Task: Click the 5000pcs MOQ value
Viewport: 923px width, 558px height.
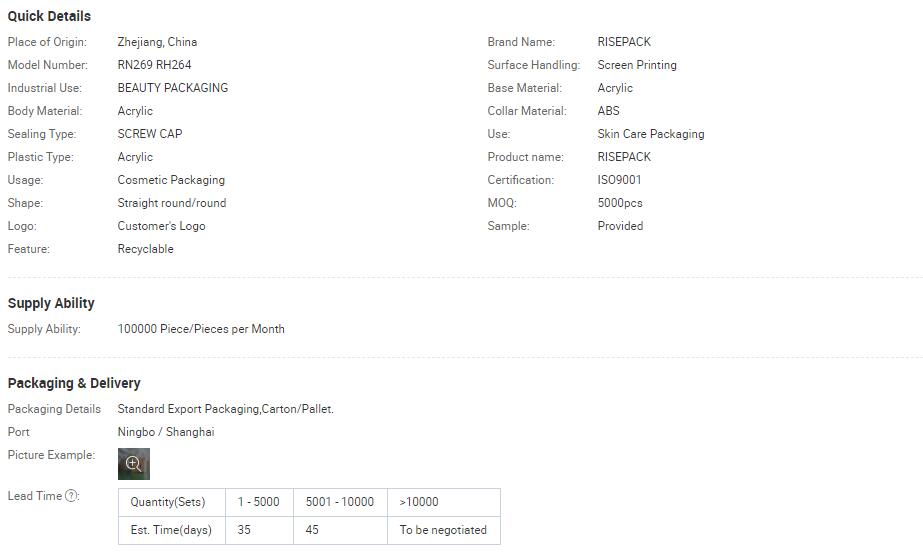Action: pyautogui.click(x=620, y=202)
